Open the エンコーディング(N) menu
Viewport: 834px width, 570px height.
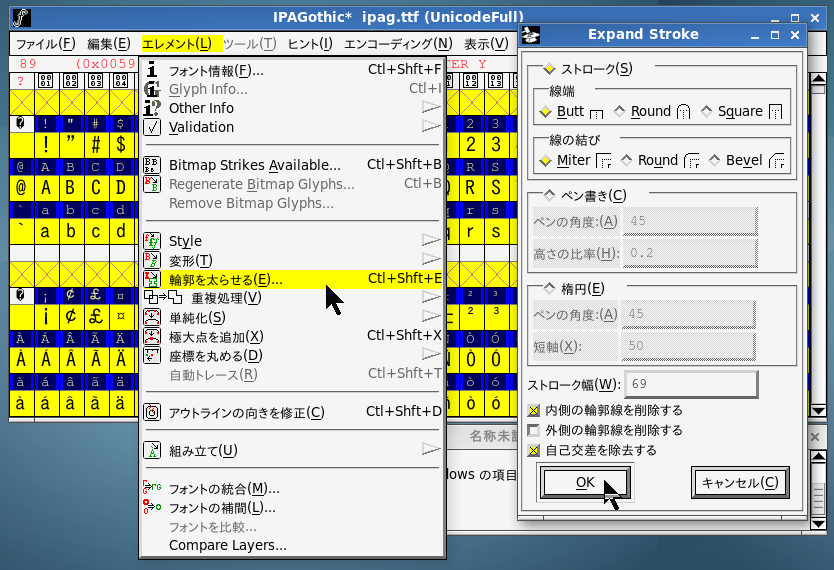point(398,44)
